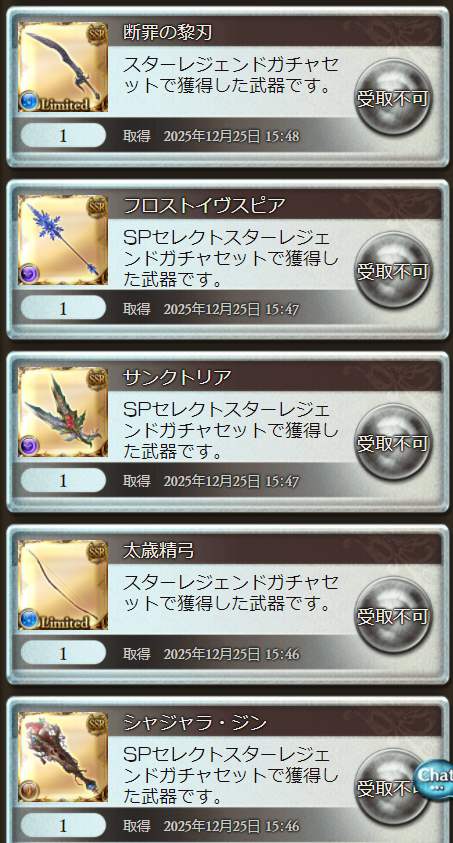Select the サンクトリア title text
The image size is (453, 843).
[177, 378]
